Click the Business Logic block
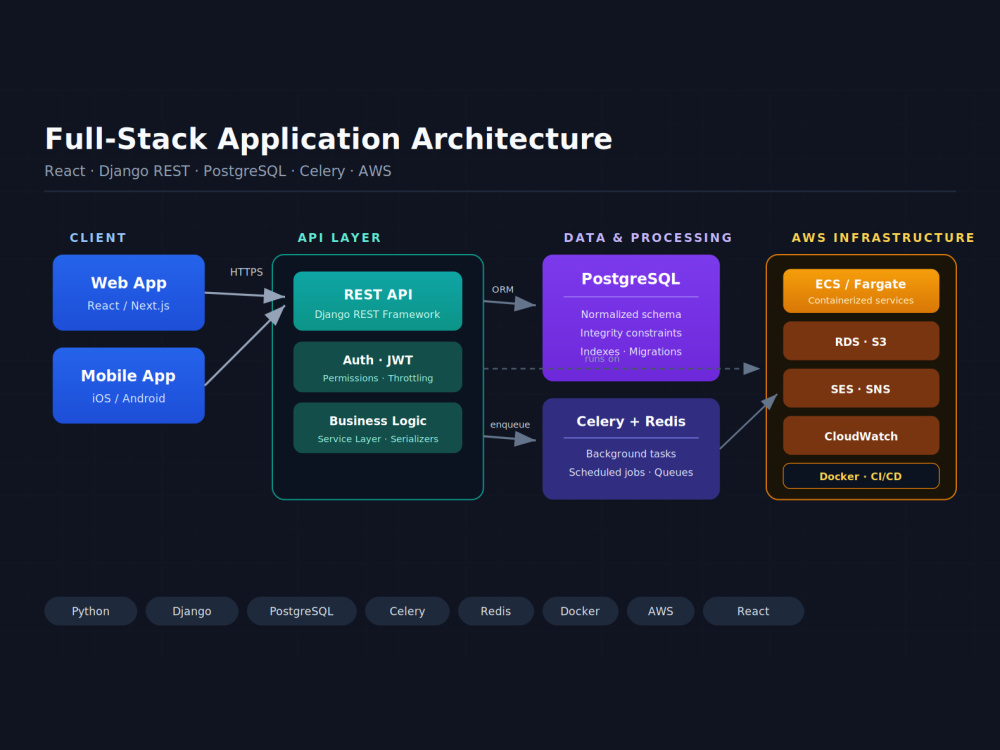The width and height of the screenshot is (1000, 750). click(378, 427)
